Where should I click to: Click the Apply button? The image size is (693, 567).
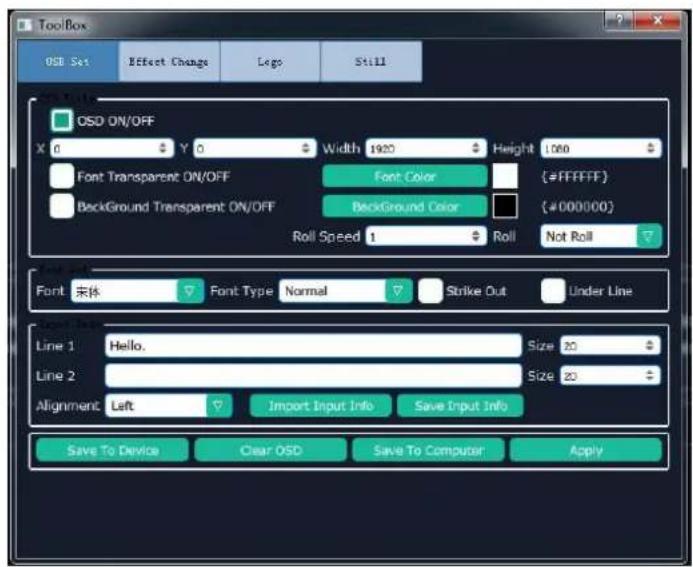(x=586, y=450)
